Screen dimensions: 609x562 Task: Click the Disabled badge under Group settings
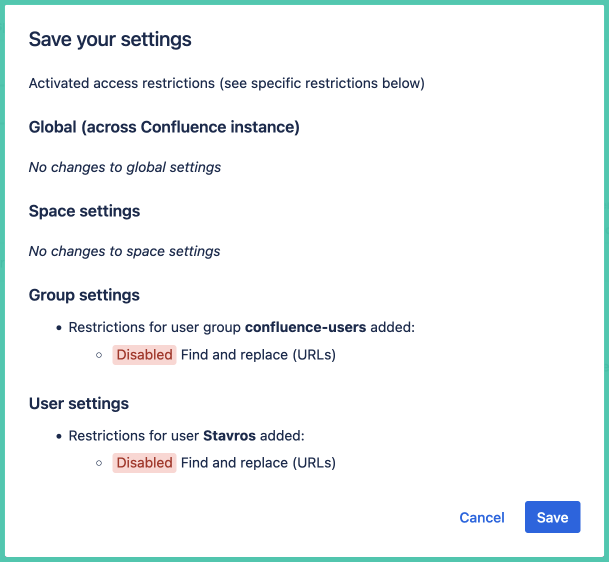coord(144,354)
